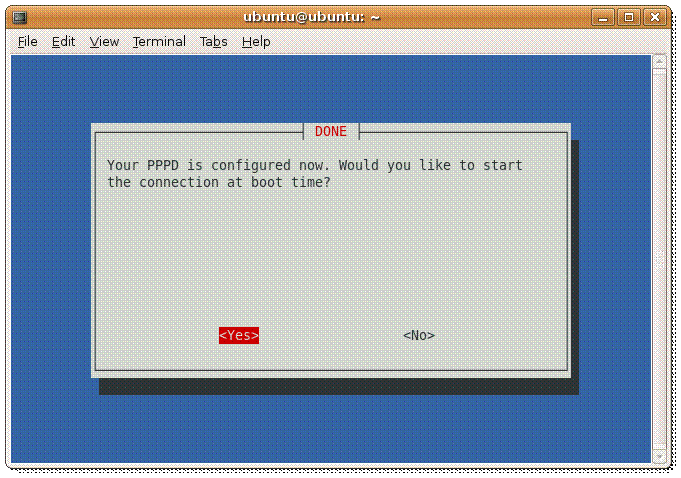Open the terminal window menu icon

20,17
